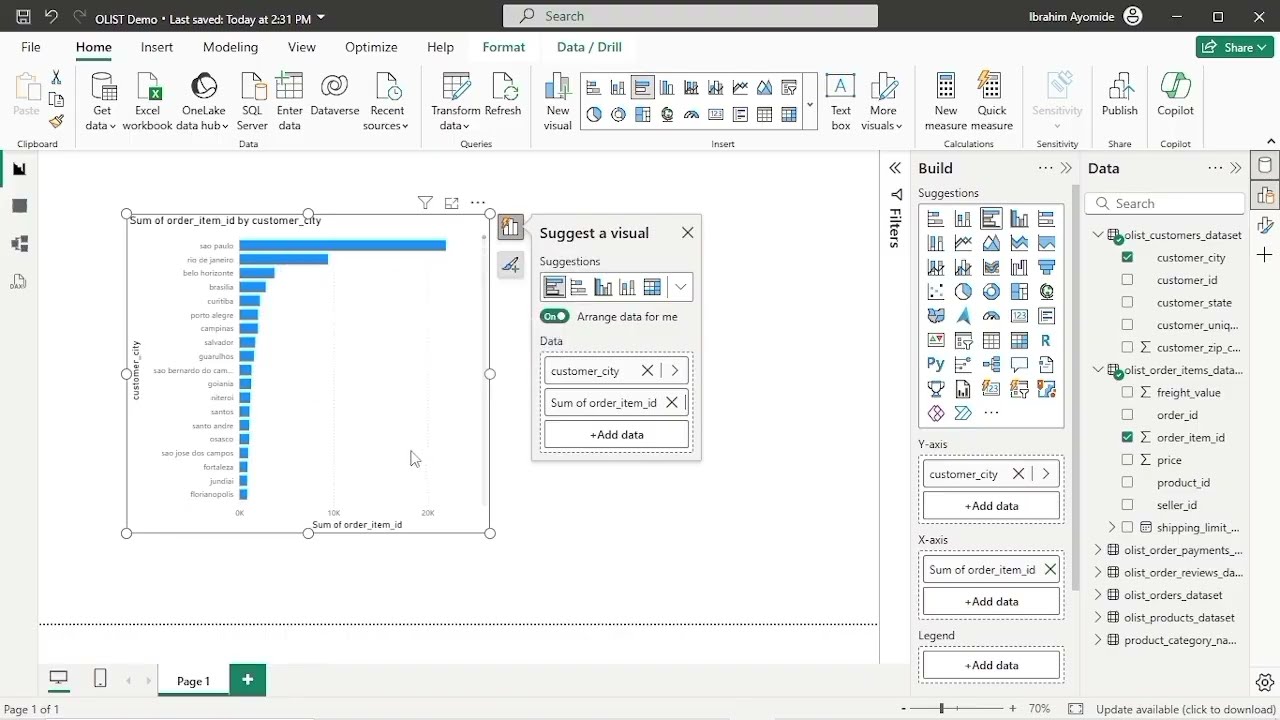1280x720 pixels.
Task: Switch to Table view in left sidebar
Action: click(19, 206)
